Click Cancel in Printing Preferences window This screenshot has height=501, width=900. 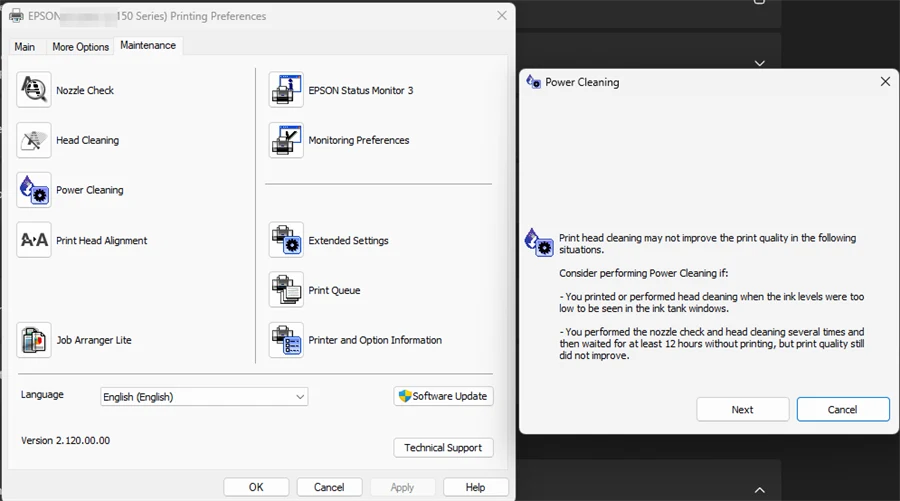[x=329, y=487]
